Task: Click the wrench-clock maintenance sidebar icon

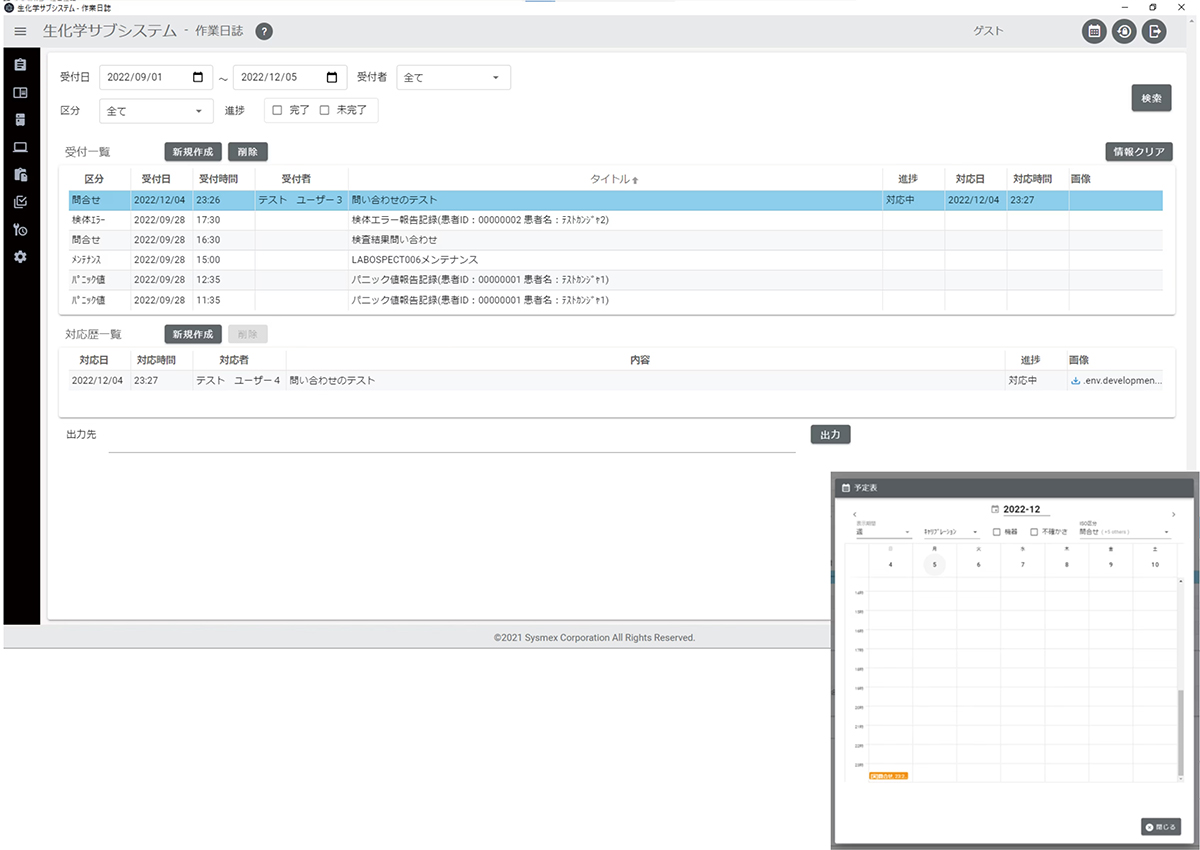Action: click(x=20, y=230)
